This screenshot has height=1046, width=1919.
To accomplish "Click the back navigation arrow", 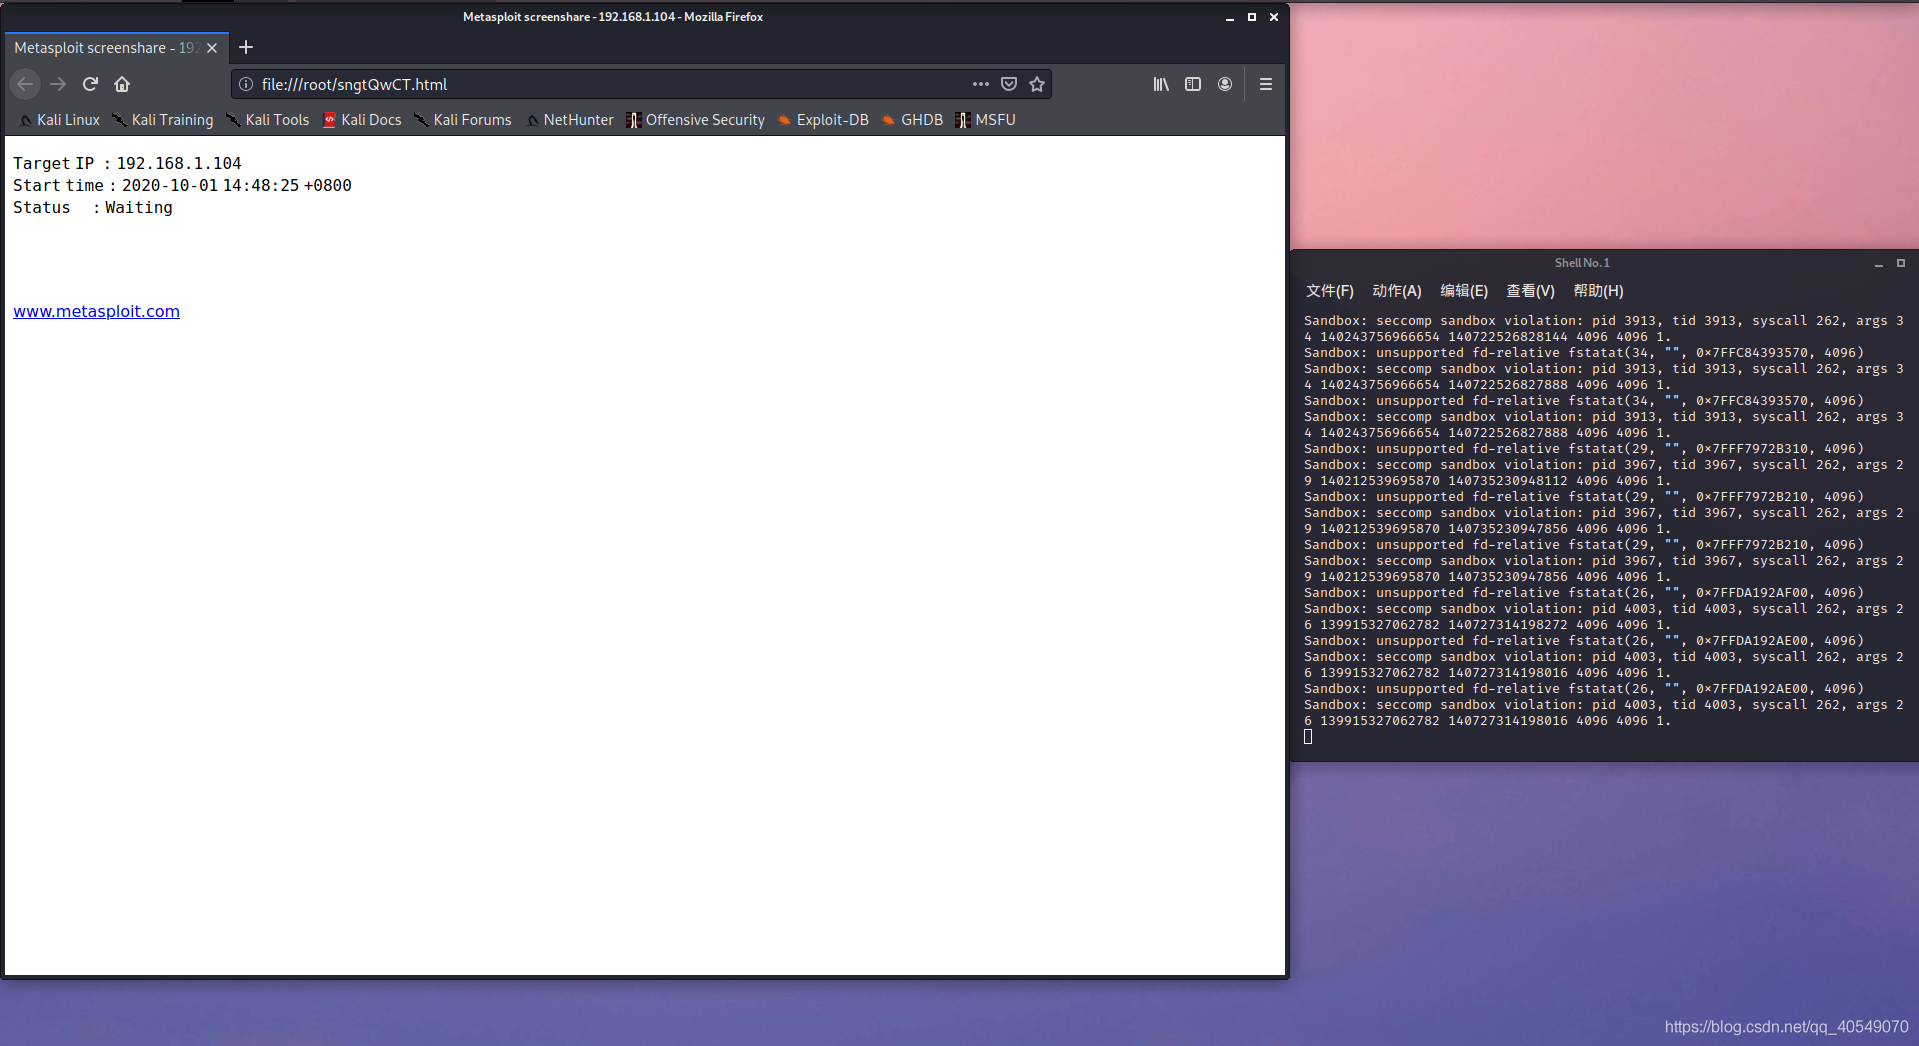I will point(26,84).
